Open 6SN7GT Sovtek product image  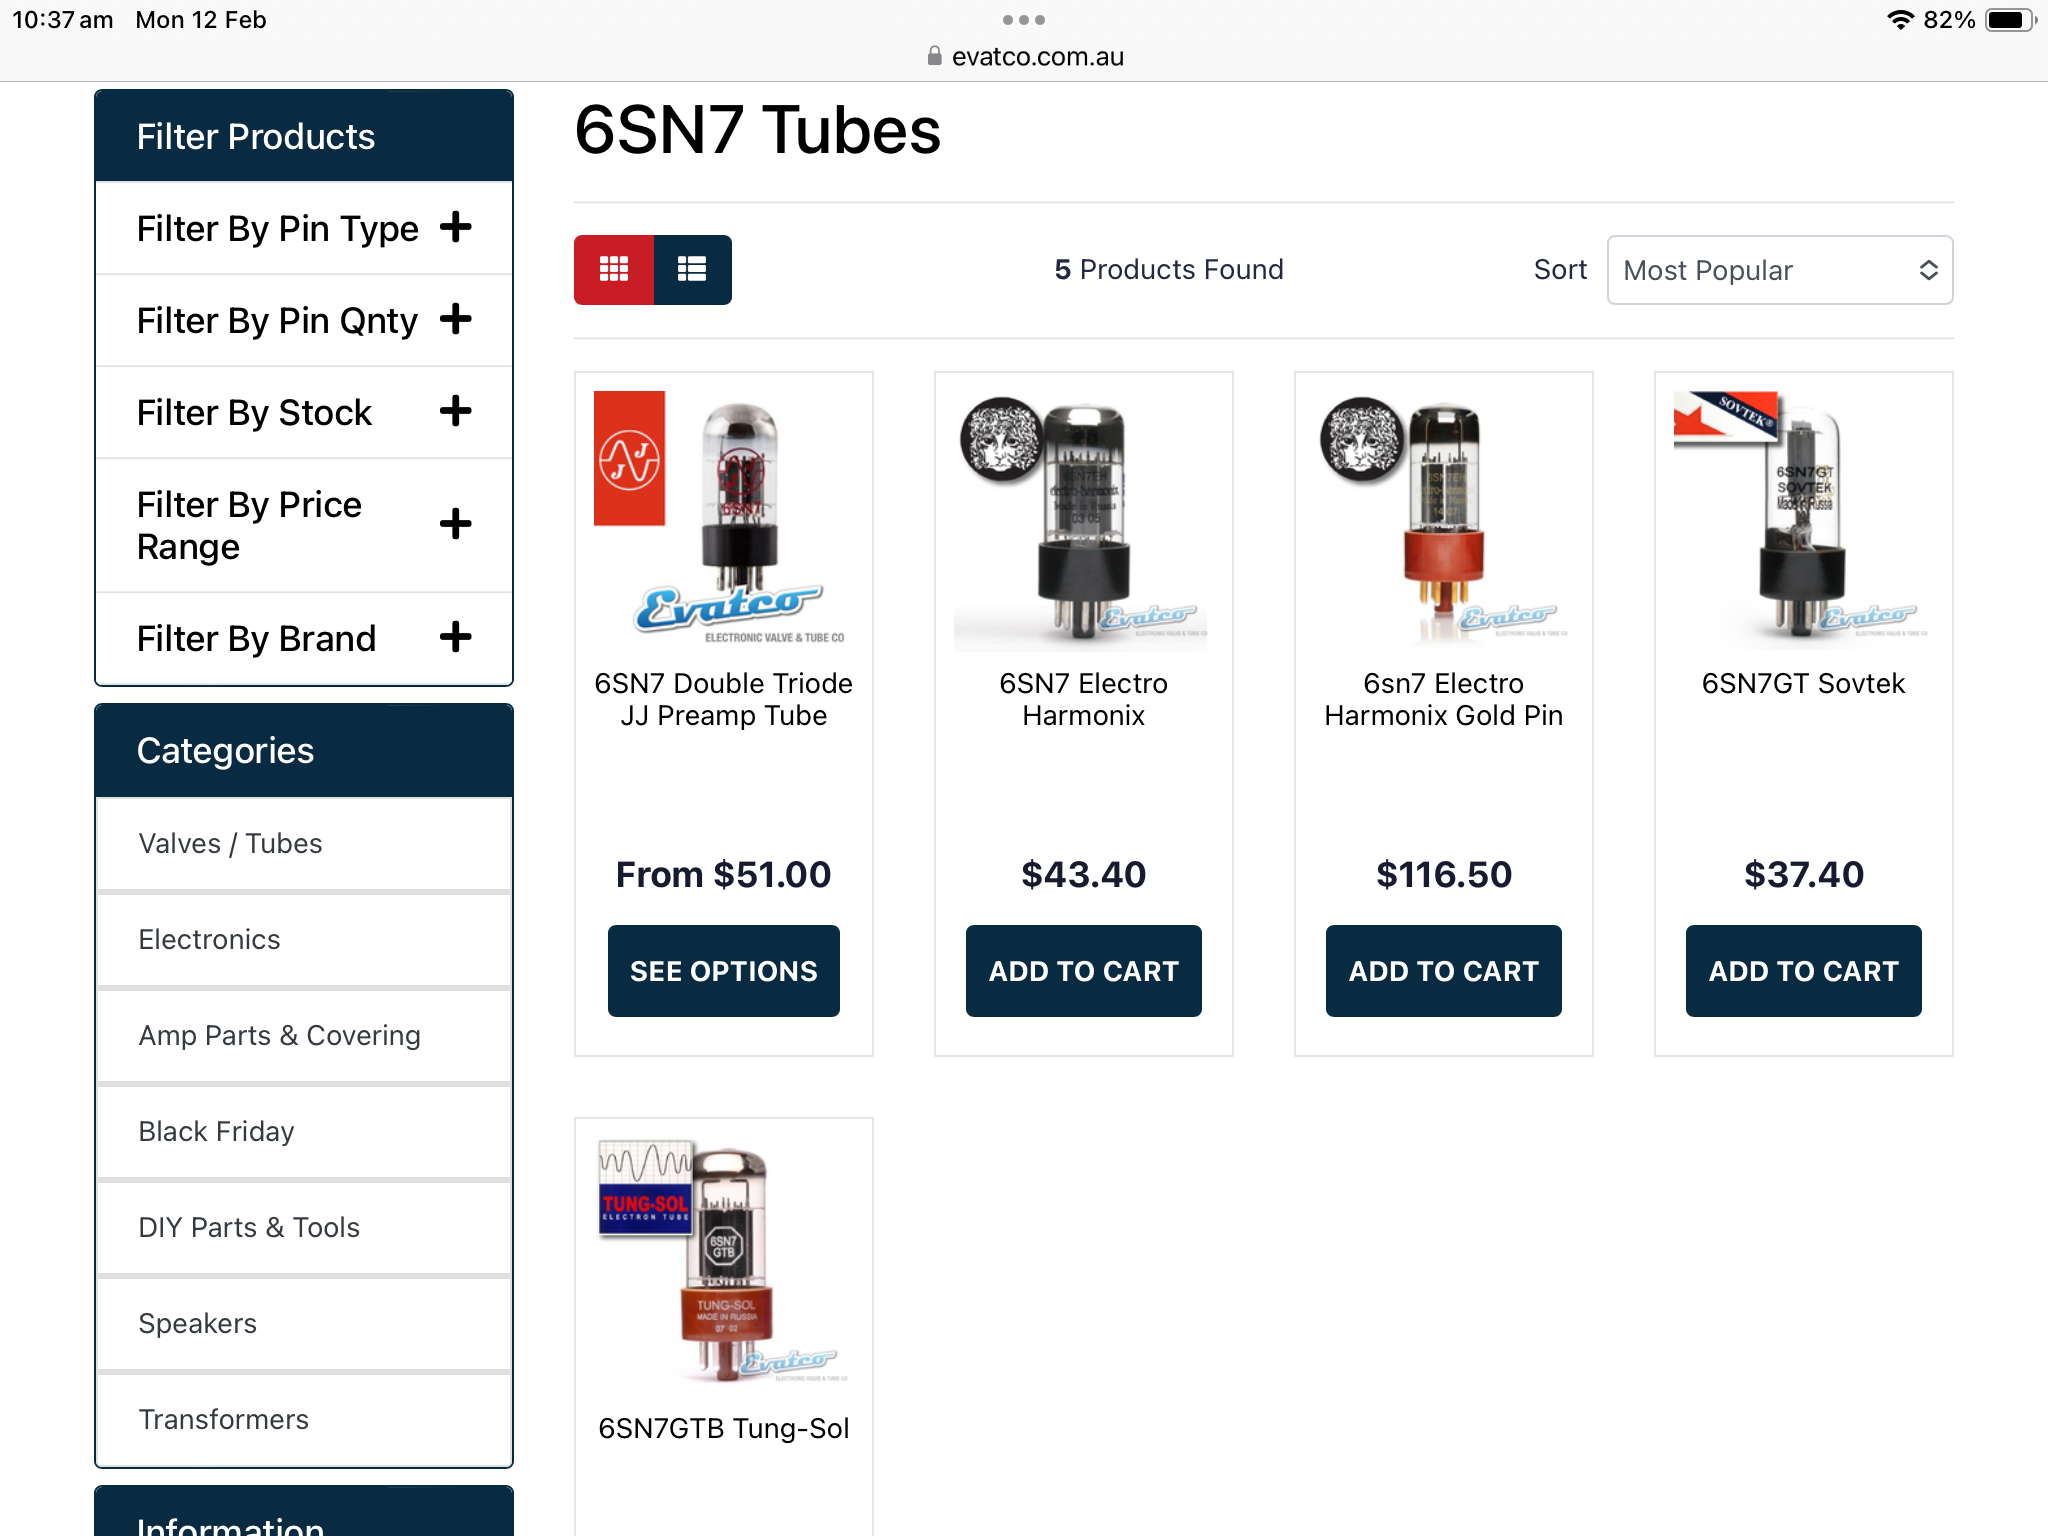click(1804, 520)
